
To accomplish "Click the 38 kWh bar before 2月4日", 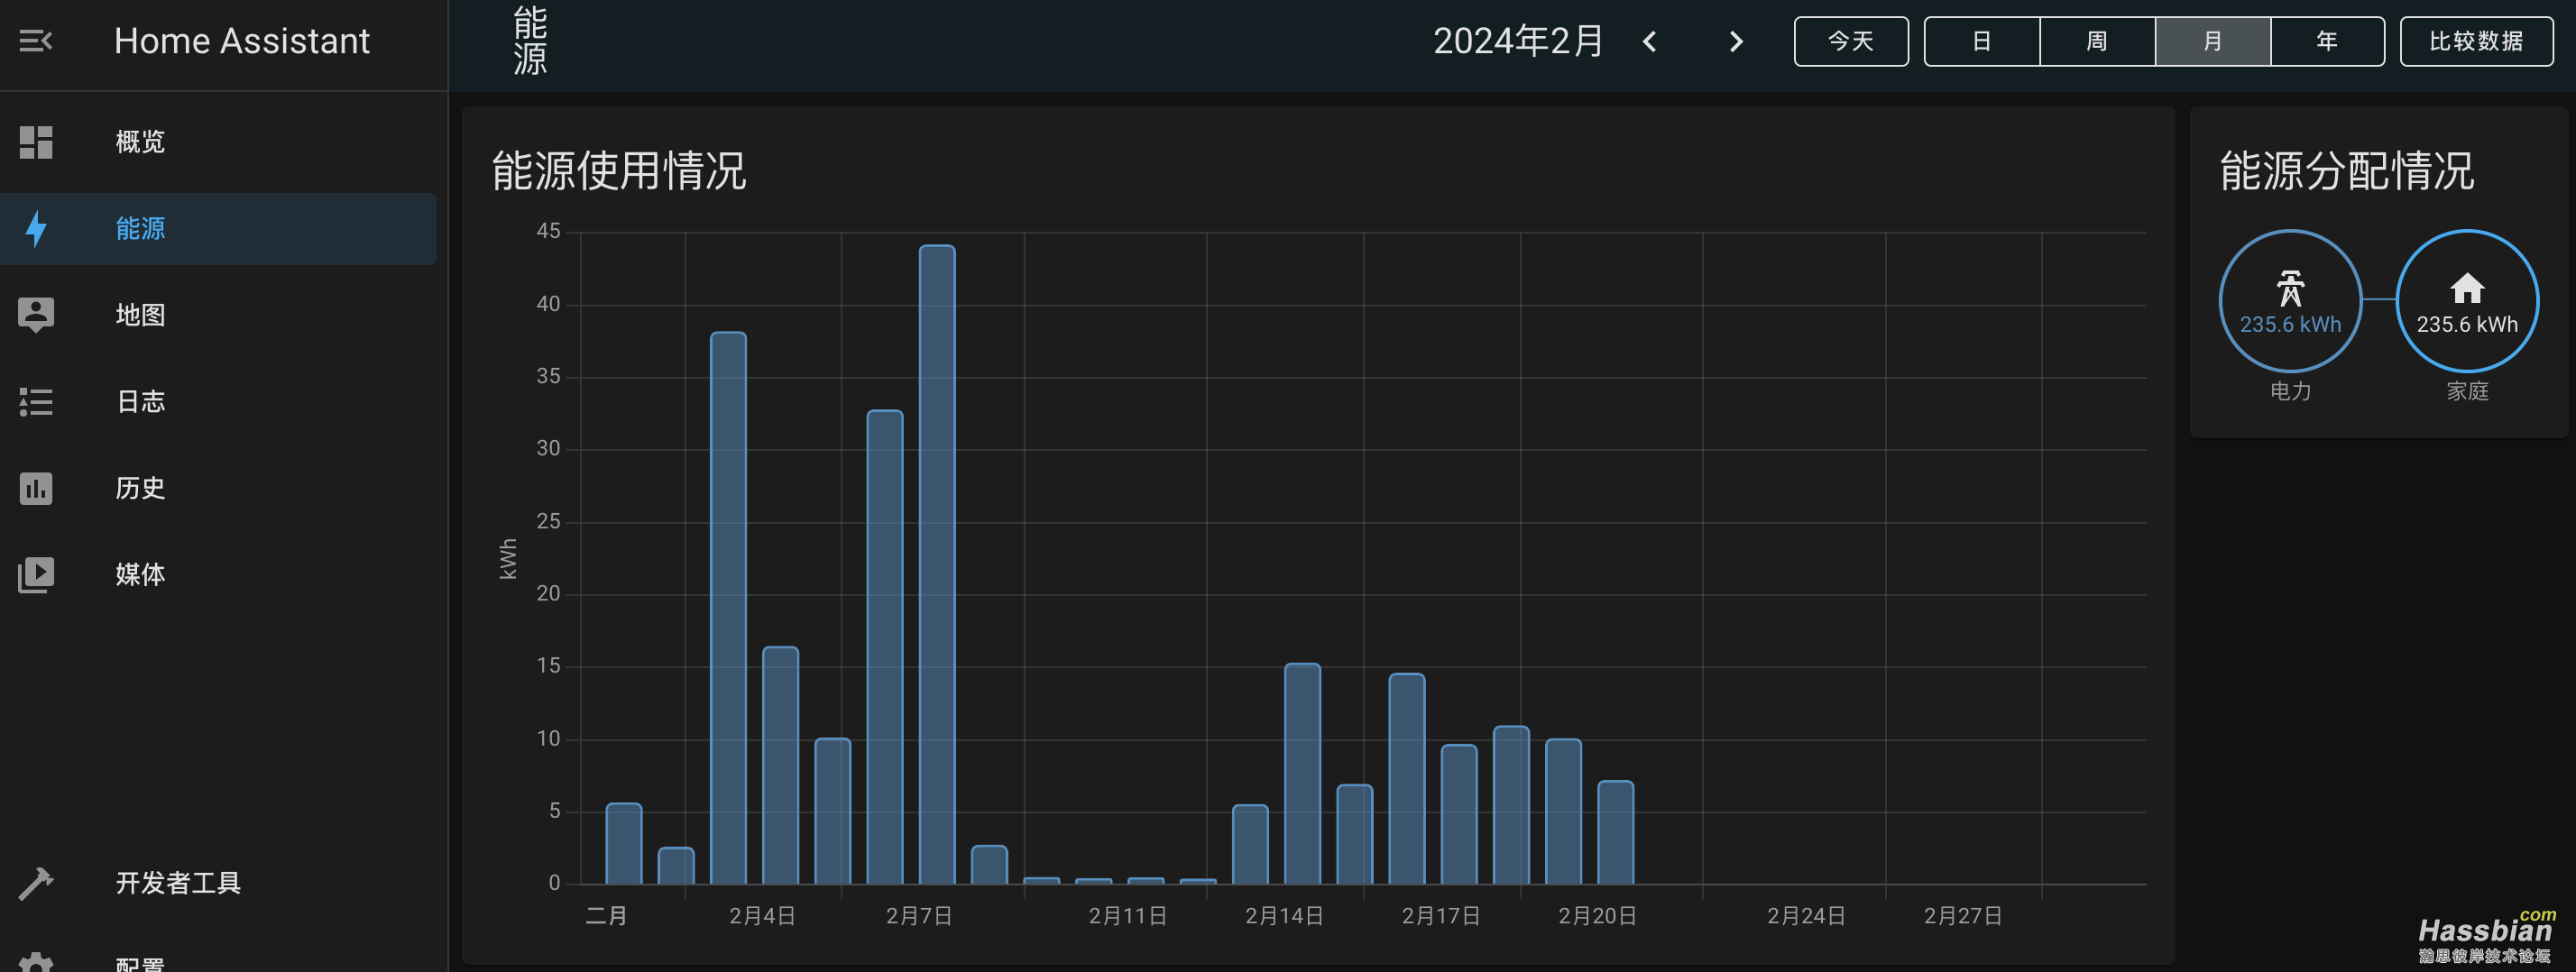I will coord(728,608).
